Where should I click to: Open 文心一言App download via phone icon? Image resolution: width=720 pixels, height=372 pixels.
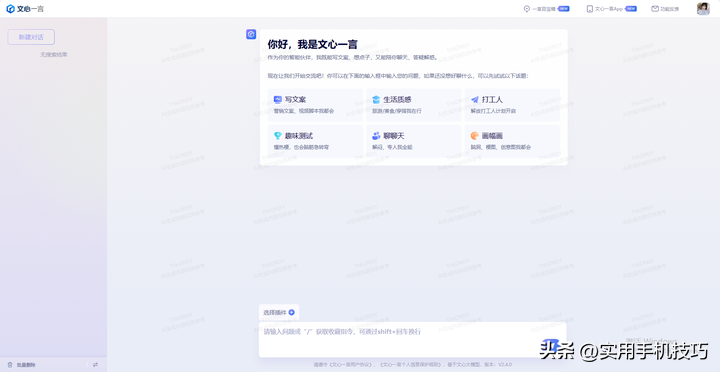pyautogui.click(x=590, y=9)
